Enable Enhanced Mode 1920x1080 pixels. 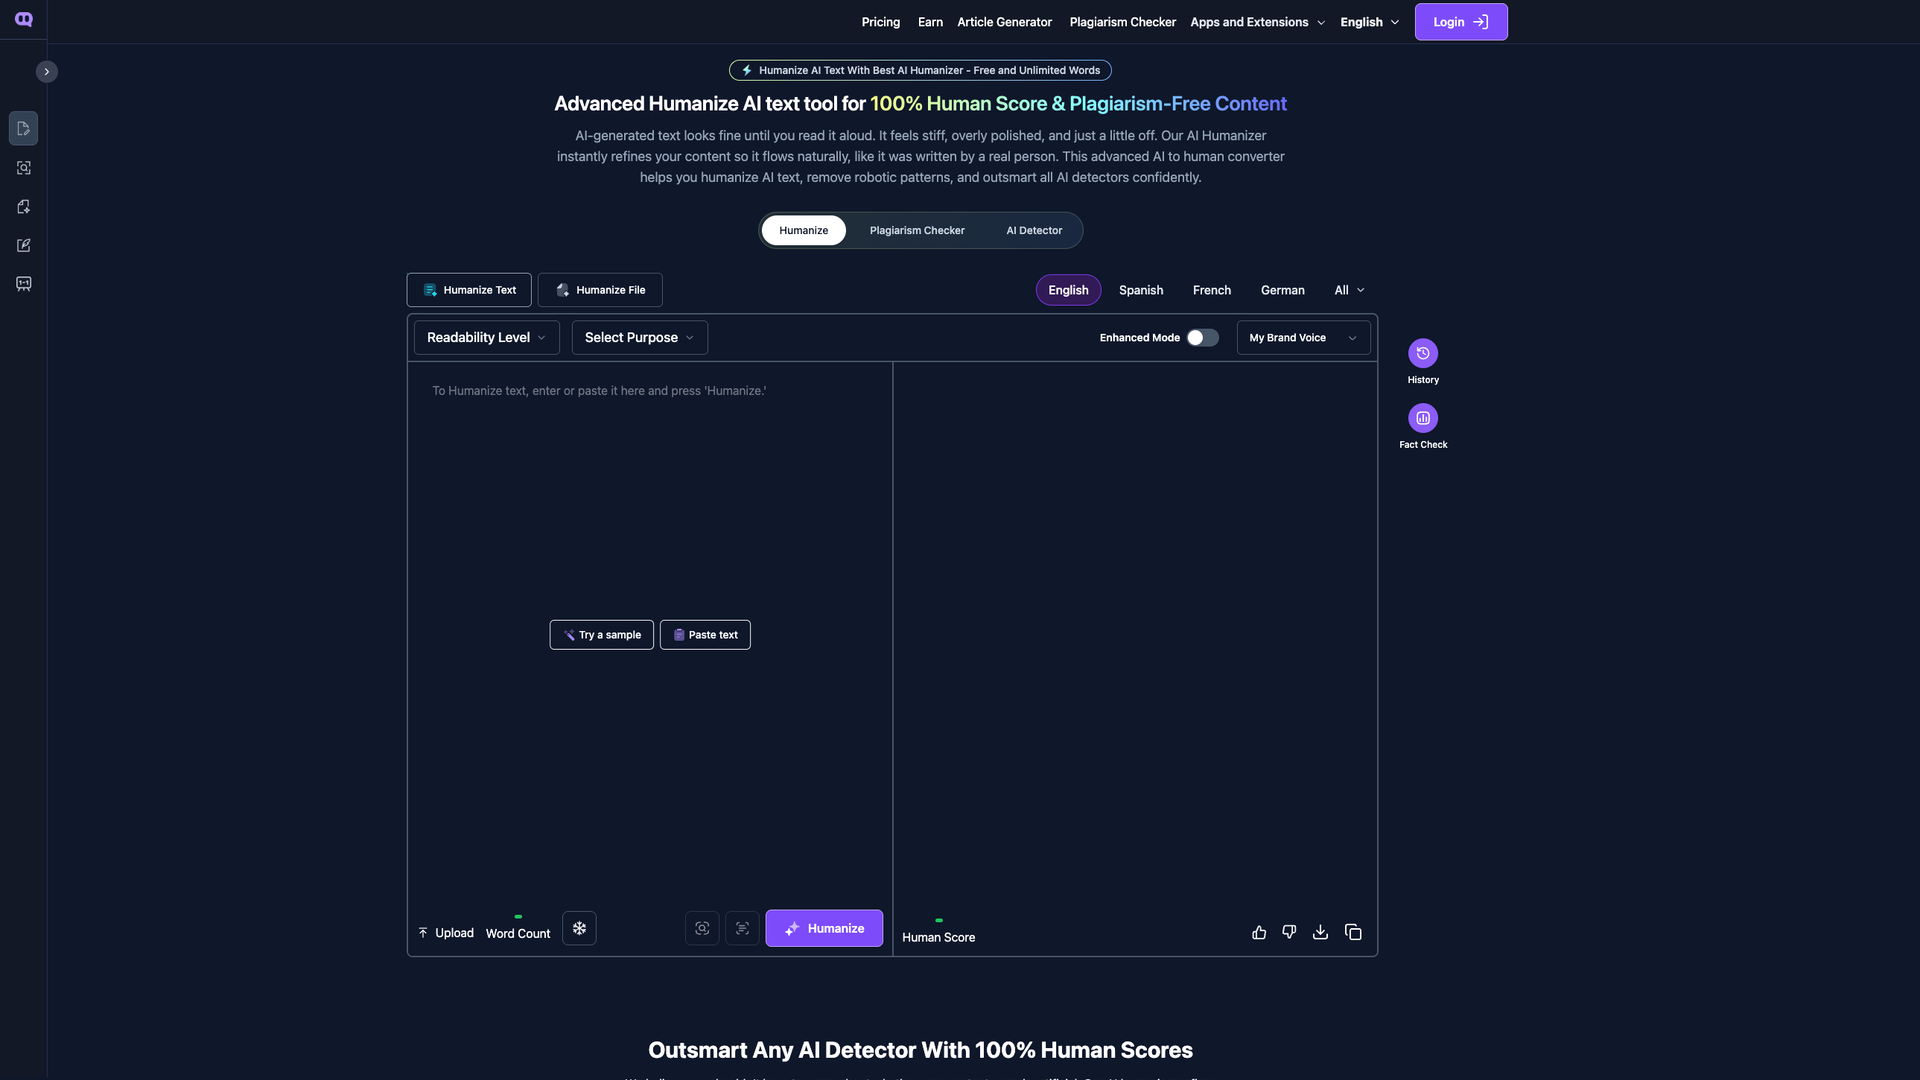pyautogui.click(x=1202, y=337)
